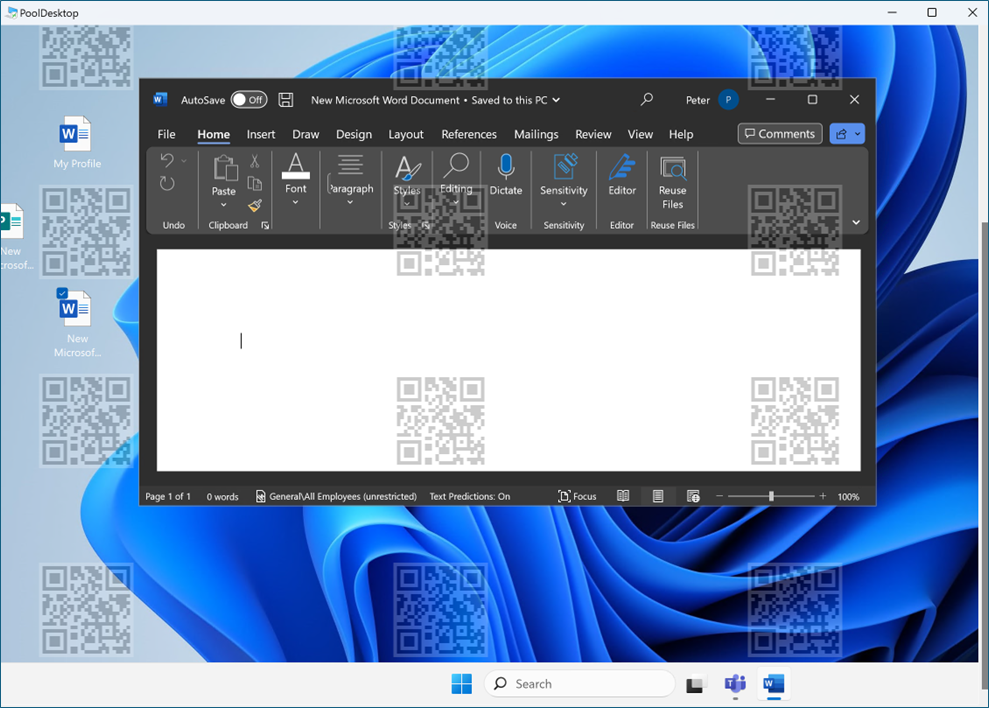
Task: Open the File menu
Action: [x=167, y=134]
